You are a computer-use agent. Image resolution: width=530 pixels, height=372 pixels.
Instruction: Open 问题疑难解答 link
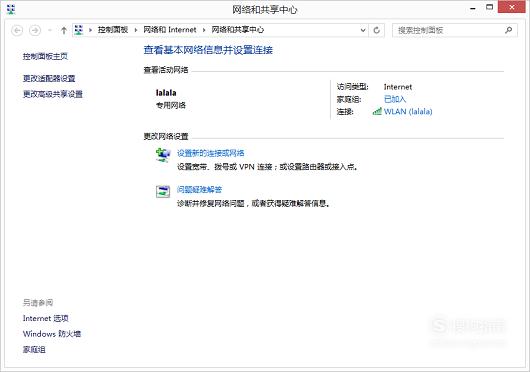(x=199, y=190)
